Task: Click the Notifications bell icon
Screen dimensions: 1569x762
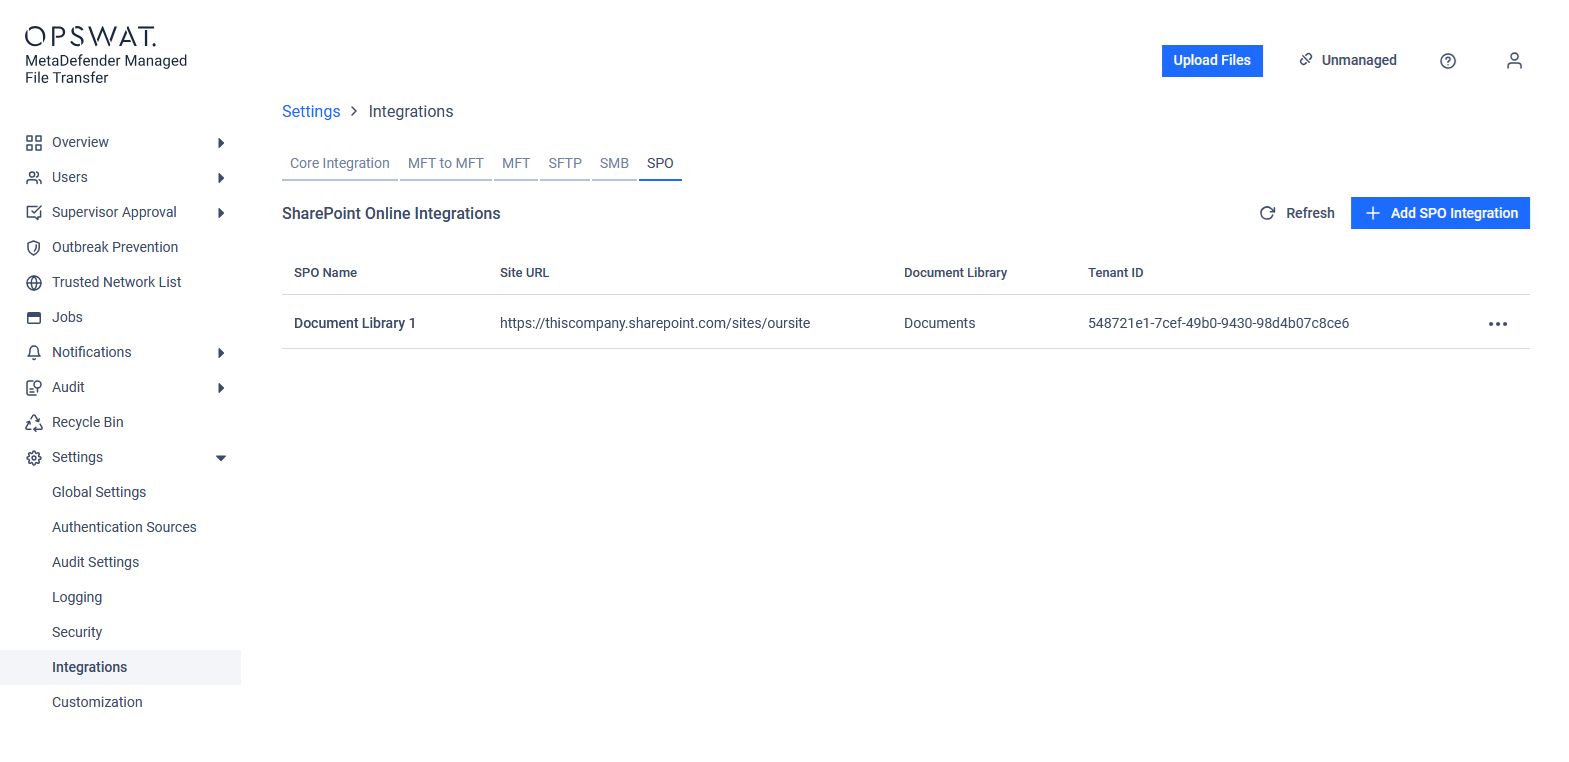Action: pyautogui.click(x=34, y=353)
